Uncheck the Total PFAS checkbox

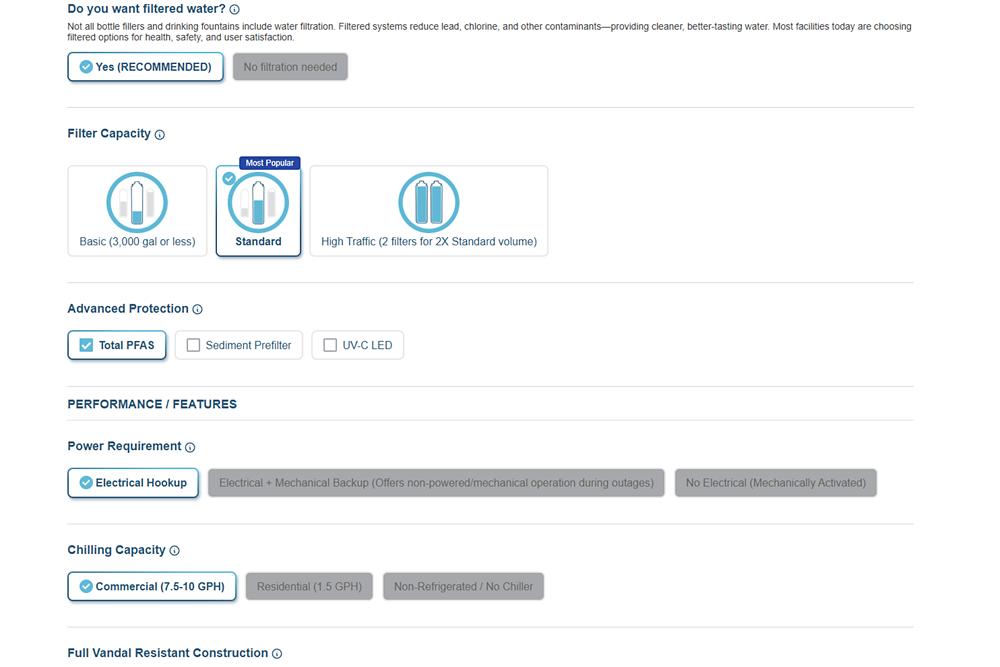coord(86,345)
